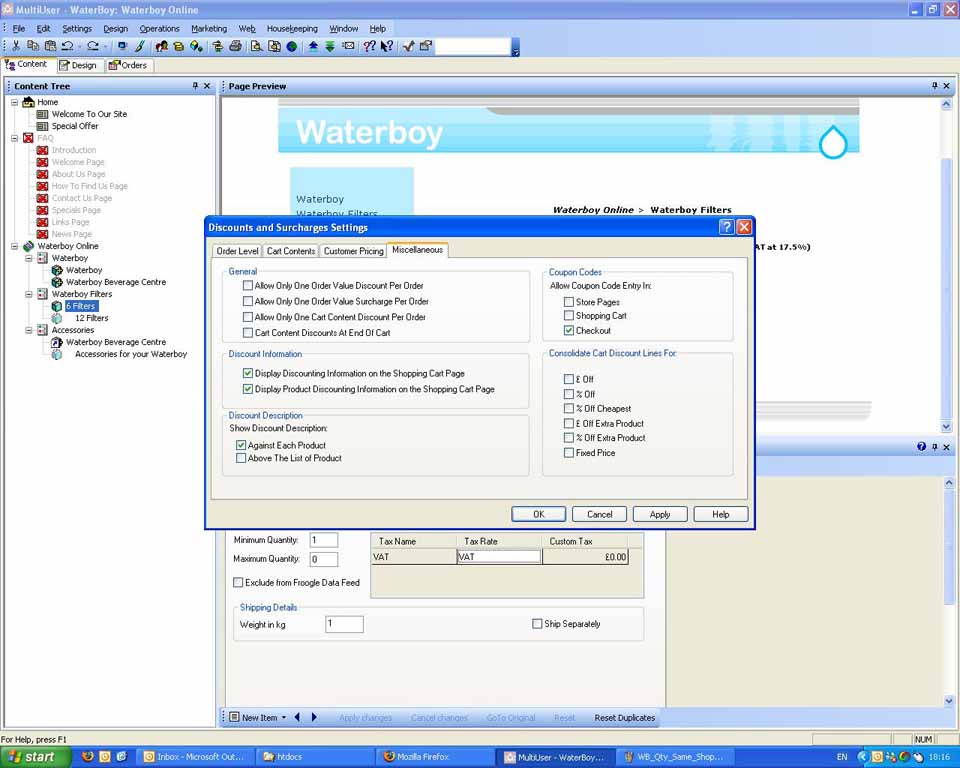Uncheck the Checkout coupon code checkbox
The image size is (960, 768).
coord(569,330)
